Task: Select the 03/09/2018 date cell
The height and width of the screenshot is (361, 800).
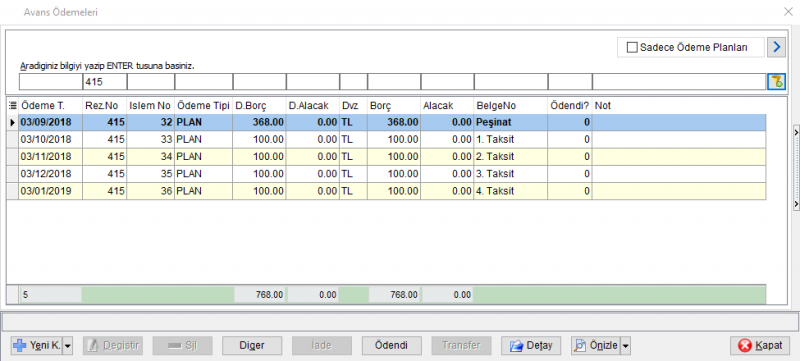Action: (x=51, y=122)
